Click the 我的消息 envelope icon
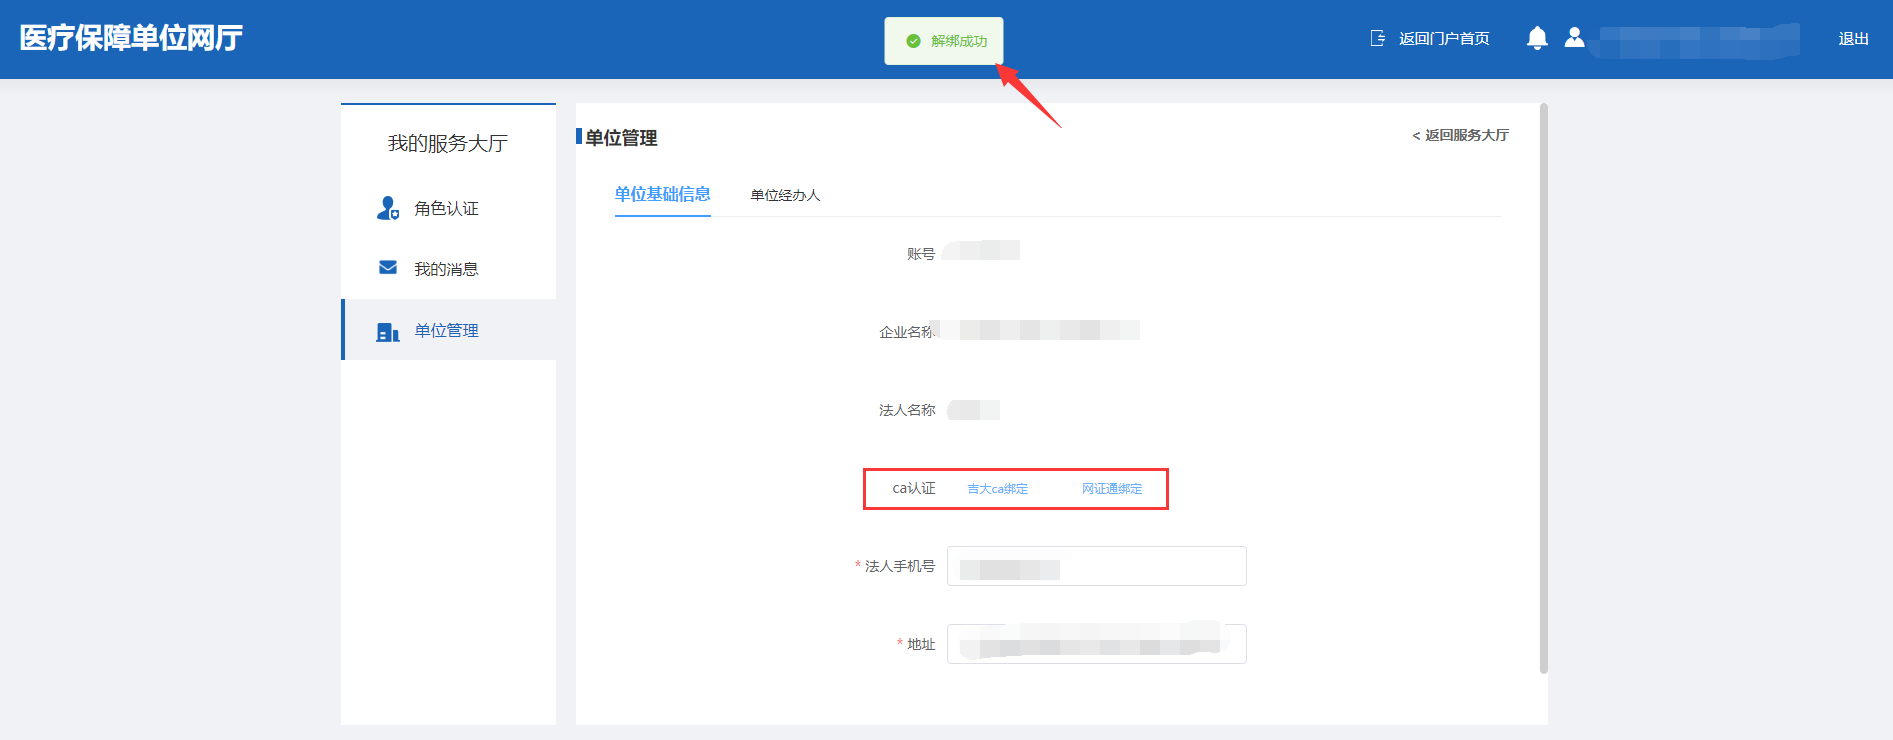 388,268
